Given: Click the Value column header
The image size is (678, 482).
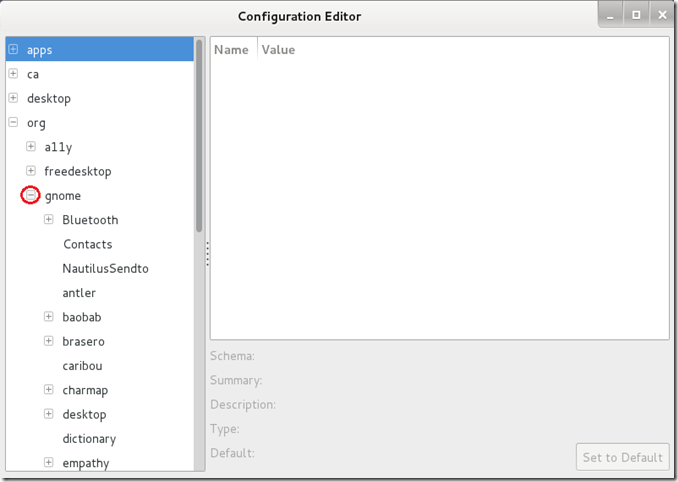Looking at the screenshot, I should (278, 50).
